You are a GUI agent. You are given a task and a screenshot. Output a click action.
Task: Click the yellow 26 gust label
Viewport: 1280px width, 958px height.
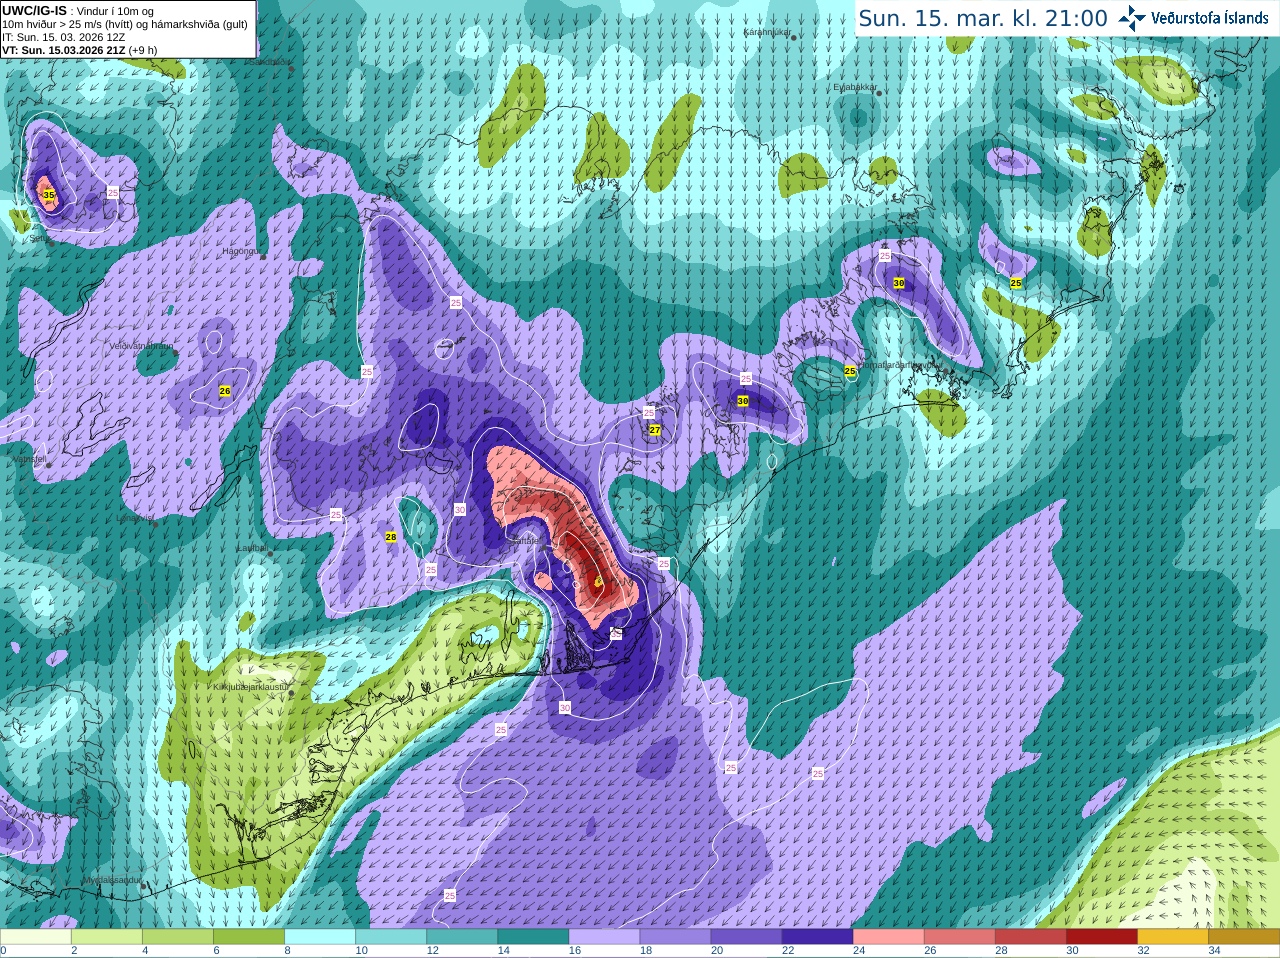tap(225, 391)
